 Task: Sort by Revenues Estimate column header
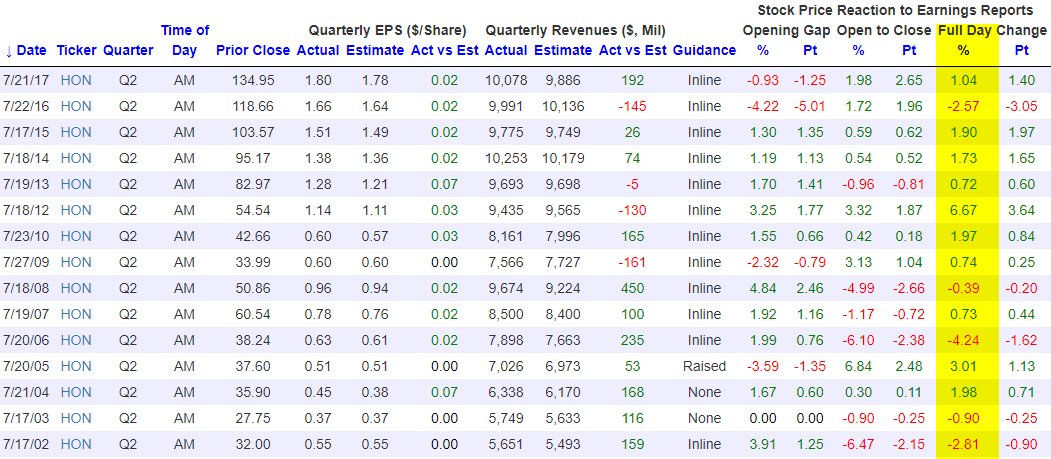pos(563,50)
